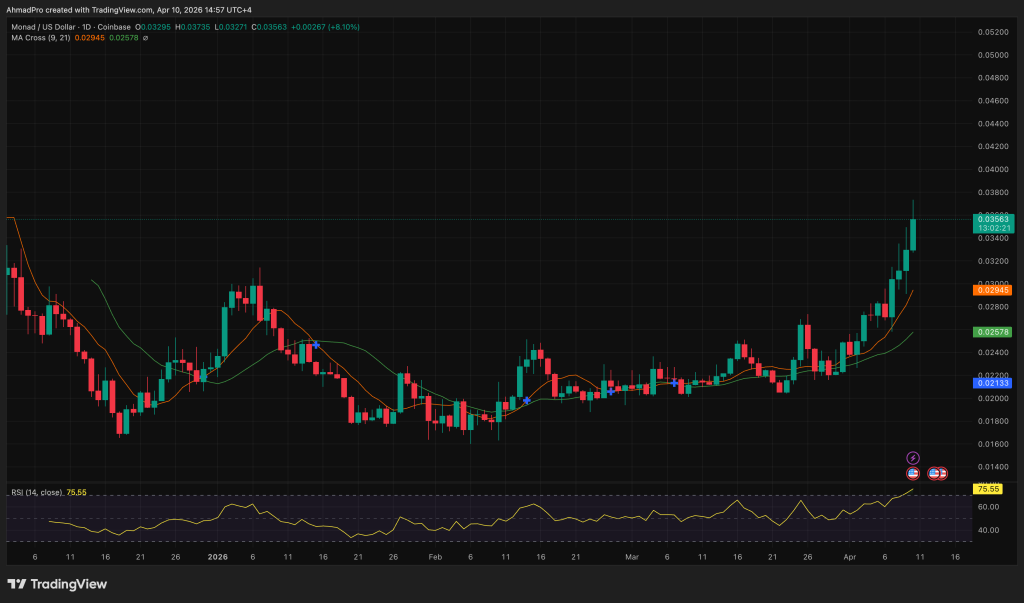This screenshot has height=603, width=1024.
Task: Click the rightmost US flag event icon
Action: point(941,472)
